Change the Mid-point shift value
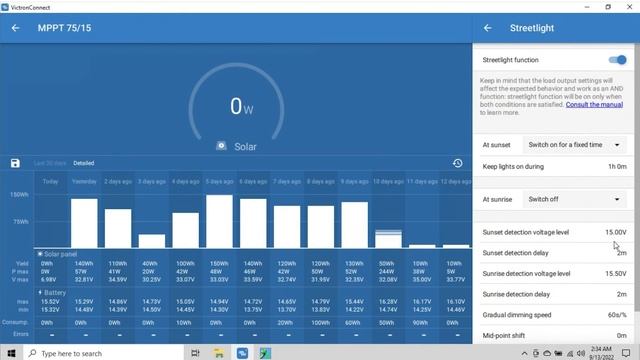640x360 pixels. (554, 336)
